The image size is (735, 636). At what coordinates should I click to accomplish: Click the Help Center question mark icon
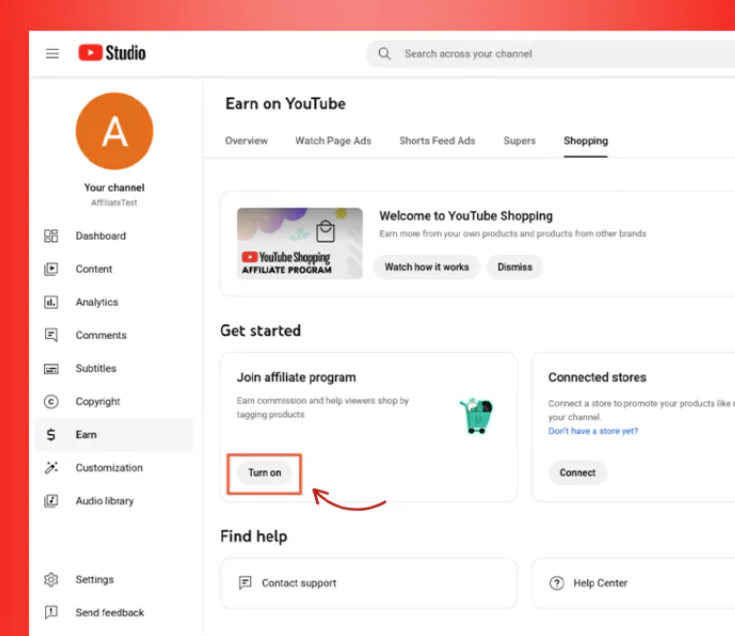(x=556, y=583)
